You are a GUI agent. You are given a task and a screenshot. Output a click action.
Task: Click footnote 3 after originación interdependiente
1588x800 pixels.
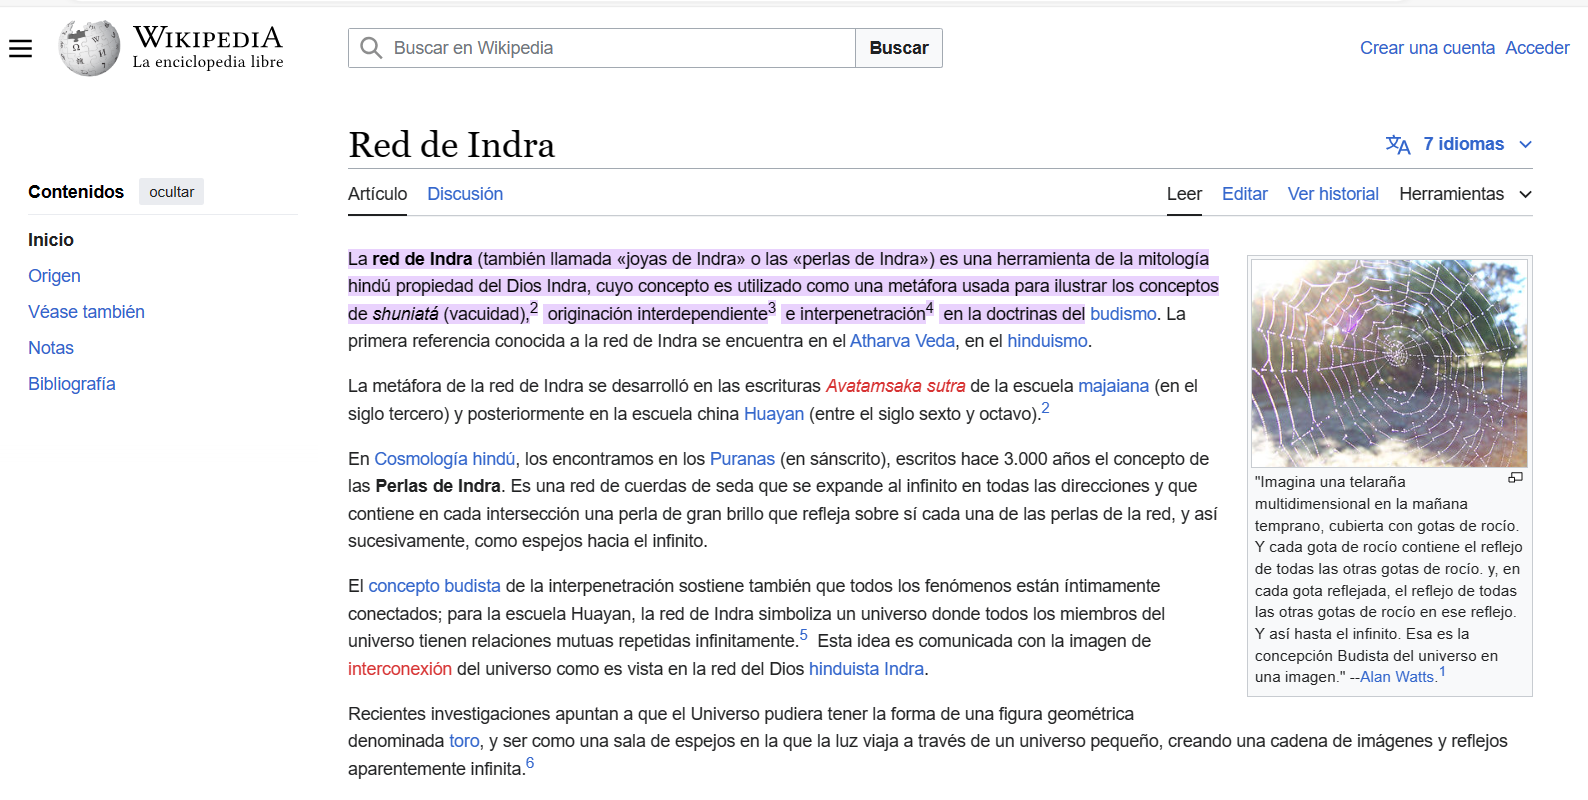(x=772, y=308)
